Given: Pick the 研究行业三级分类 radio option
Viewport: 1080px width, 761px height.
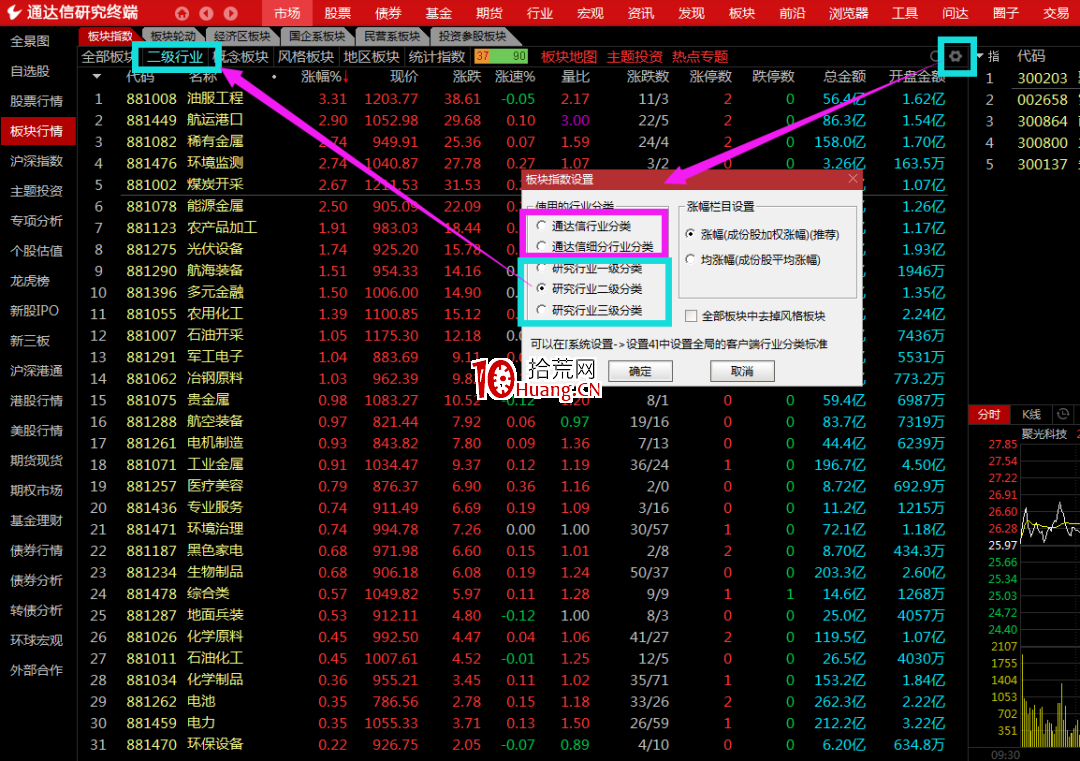Looking at the screenshot, I should pos(541,310).
